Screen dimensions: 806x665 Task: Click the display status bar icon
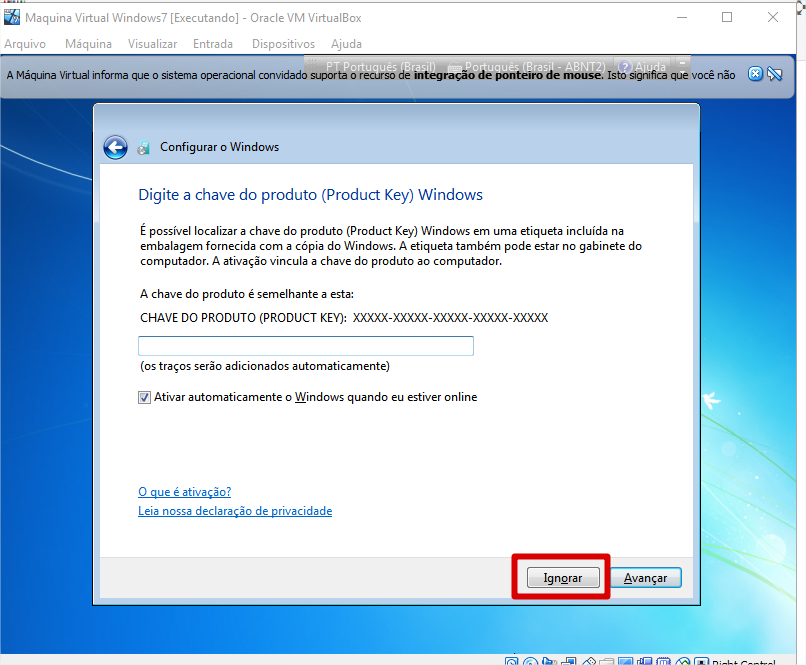coord(626,661)
